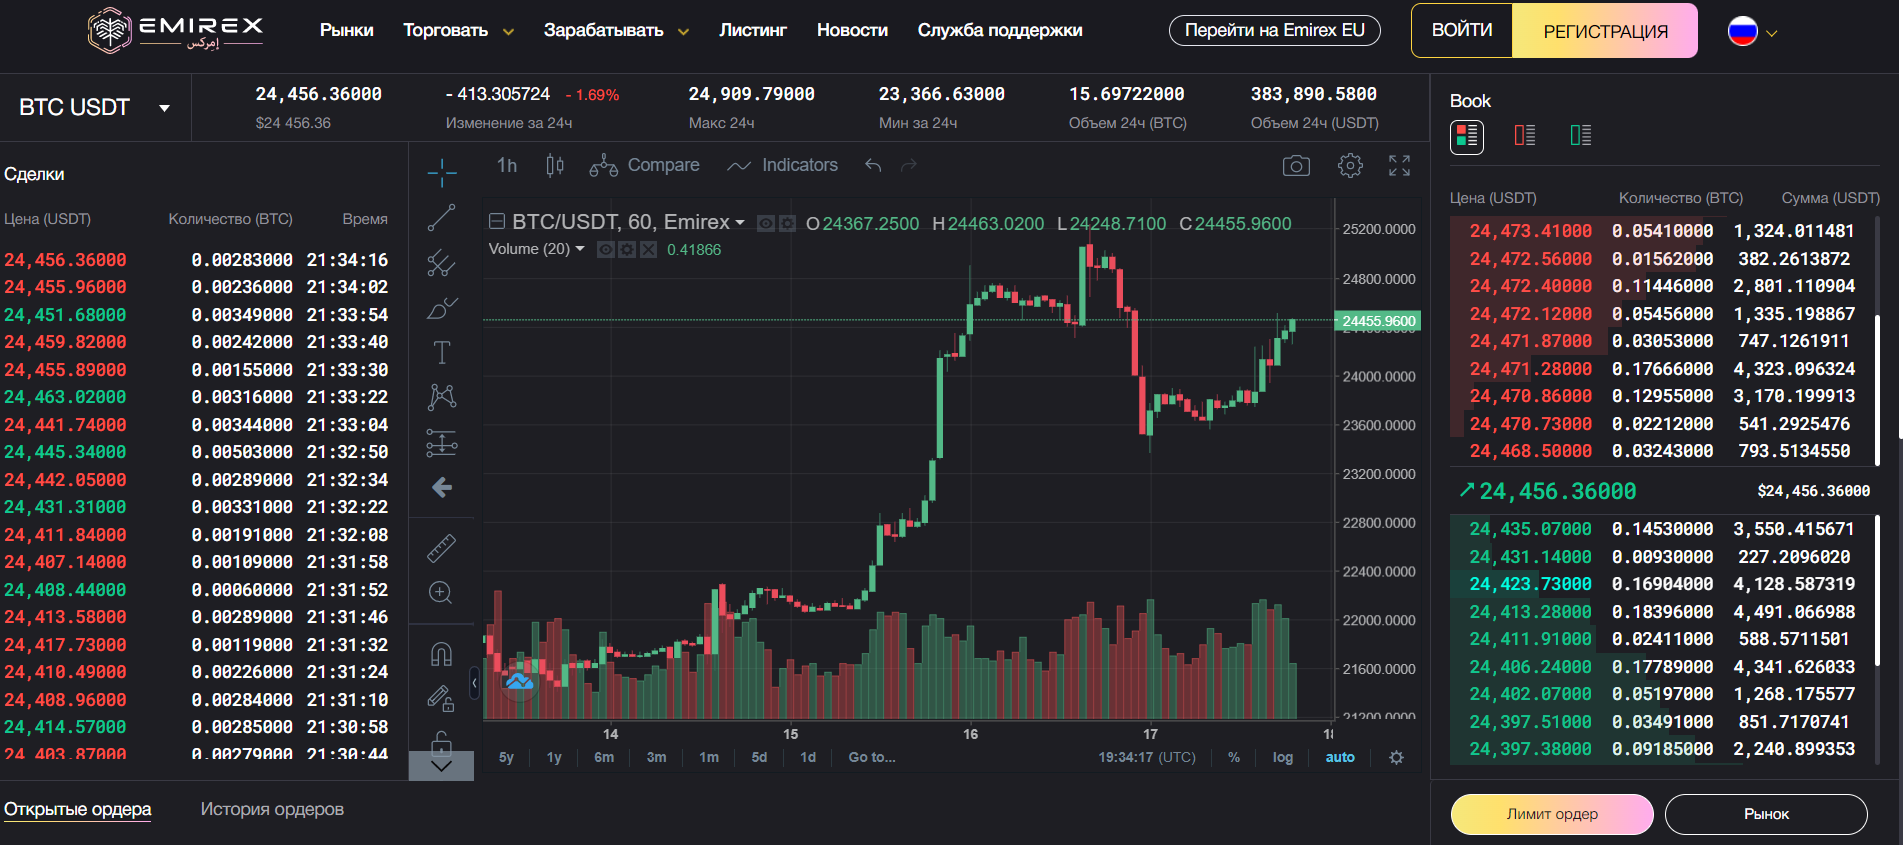This screenshot has height=845, width=1903.
Task: Open chart axis properties gear at bottom
Action: click(1397, 757)
